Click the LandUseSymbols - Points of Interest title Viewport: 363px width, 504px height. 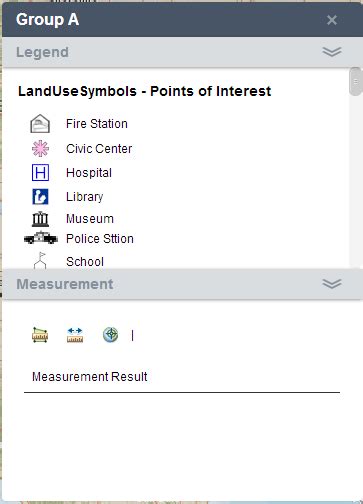tap(144, 91)
